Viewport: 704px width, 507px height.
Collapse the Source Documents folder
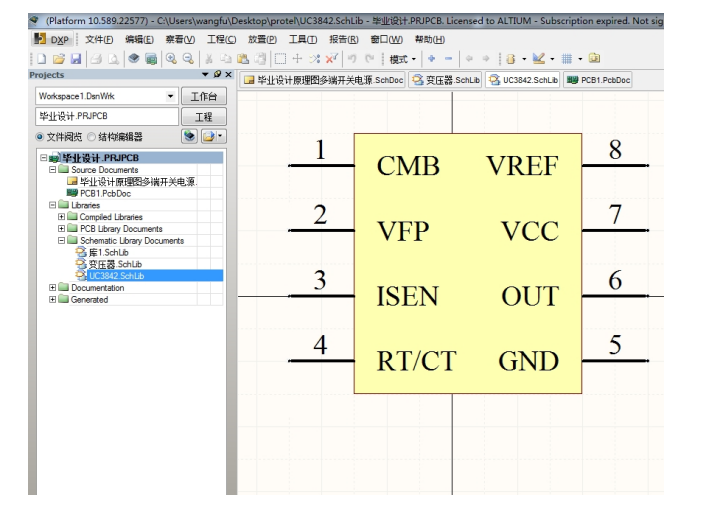(53, 170)
